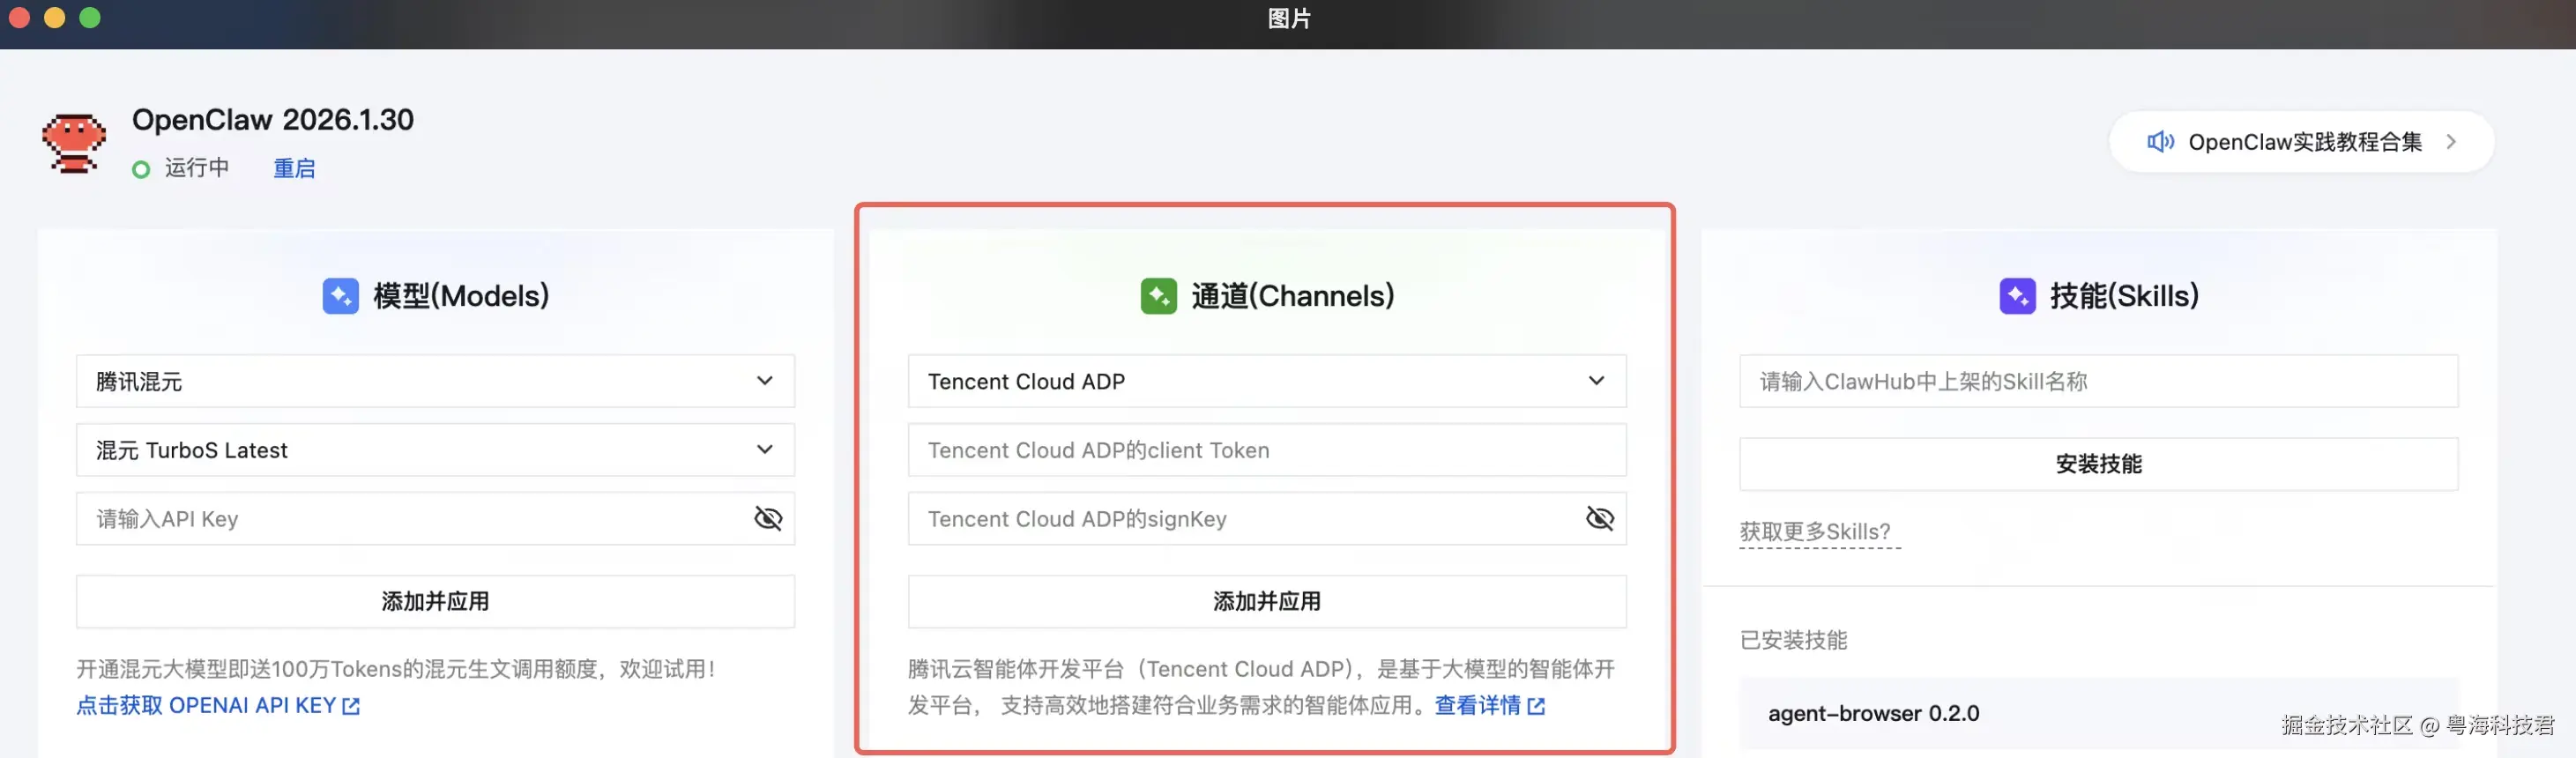Toggle signKey visibility eye icon
Image resolution: width=2576 pixels, height=758 pixels.
click(x=1600, y=518)
